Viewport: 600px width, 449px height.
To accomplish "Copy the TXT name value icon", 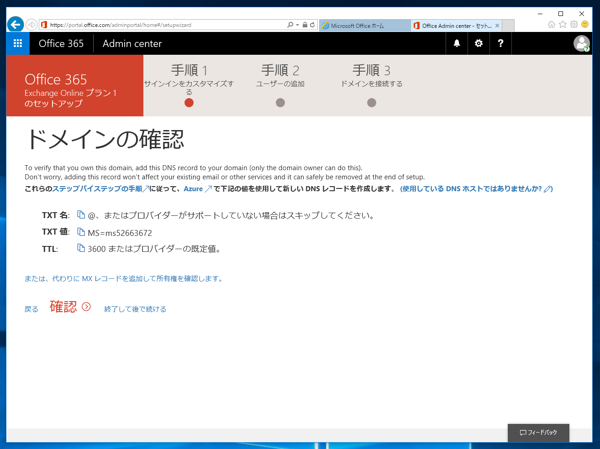I will [81, 215].
